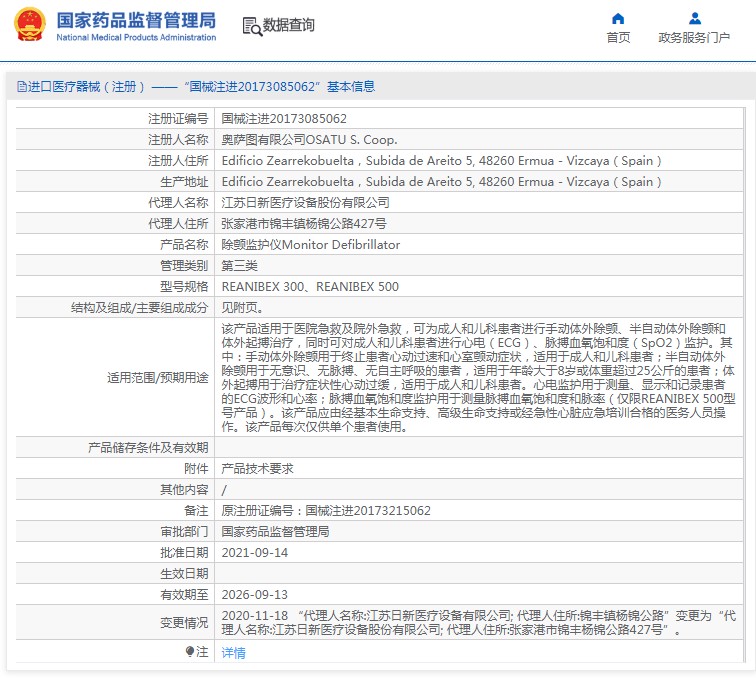Image resolution: width=756 pixels, height=678 pixels.
Task: Click expiry date 2026-09-13
Action: click(x=254, y=594)
